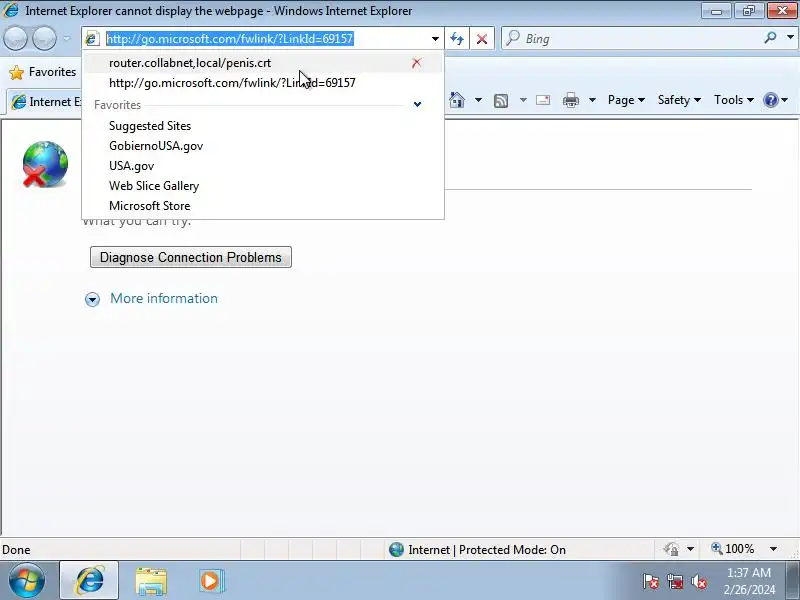Open the Windows Start orb
The height and width of the screenshot is (600, 800).
[26, 580]
